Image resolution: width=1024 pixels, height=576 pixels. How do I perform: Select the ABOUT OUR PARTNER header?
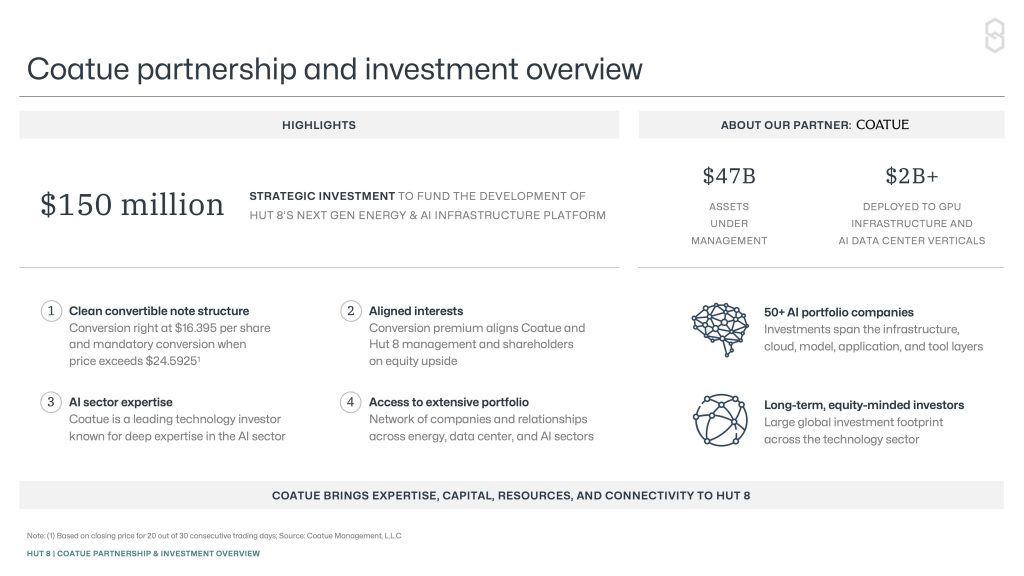point(785,125)
